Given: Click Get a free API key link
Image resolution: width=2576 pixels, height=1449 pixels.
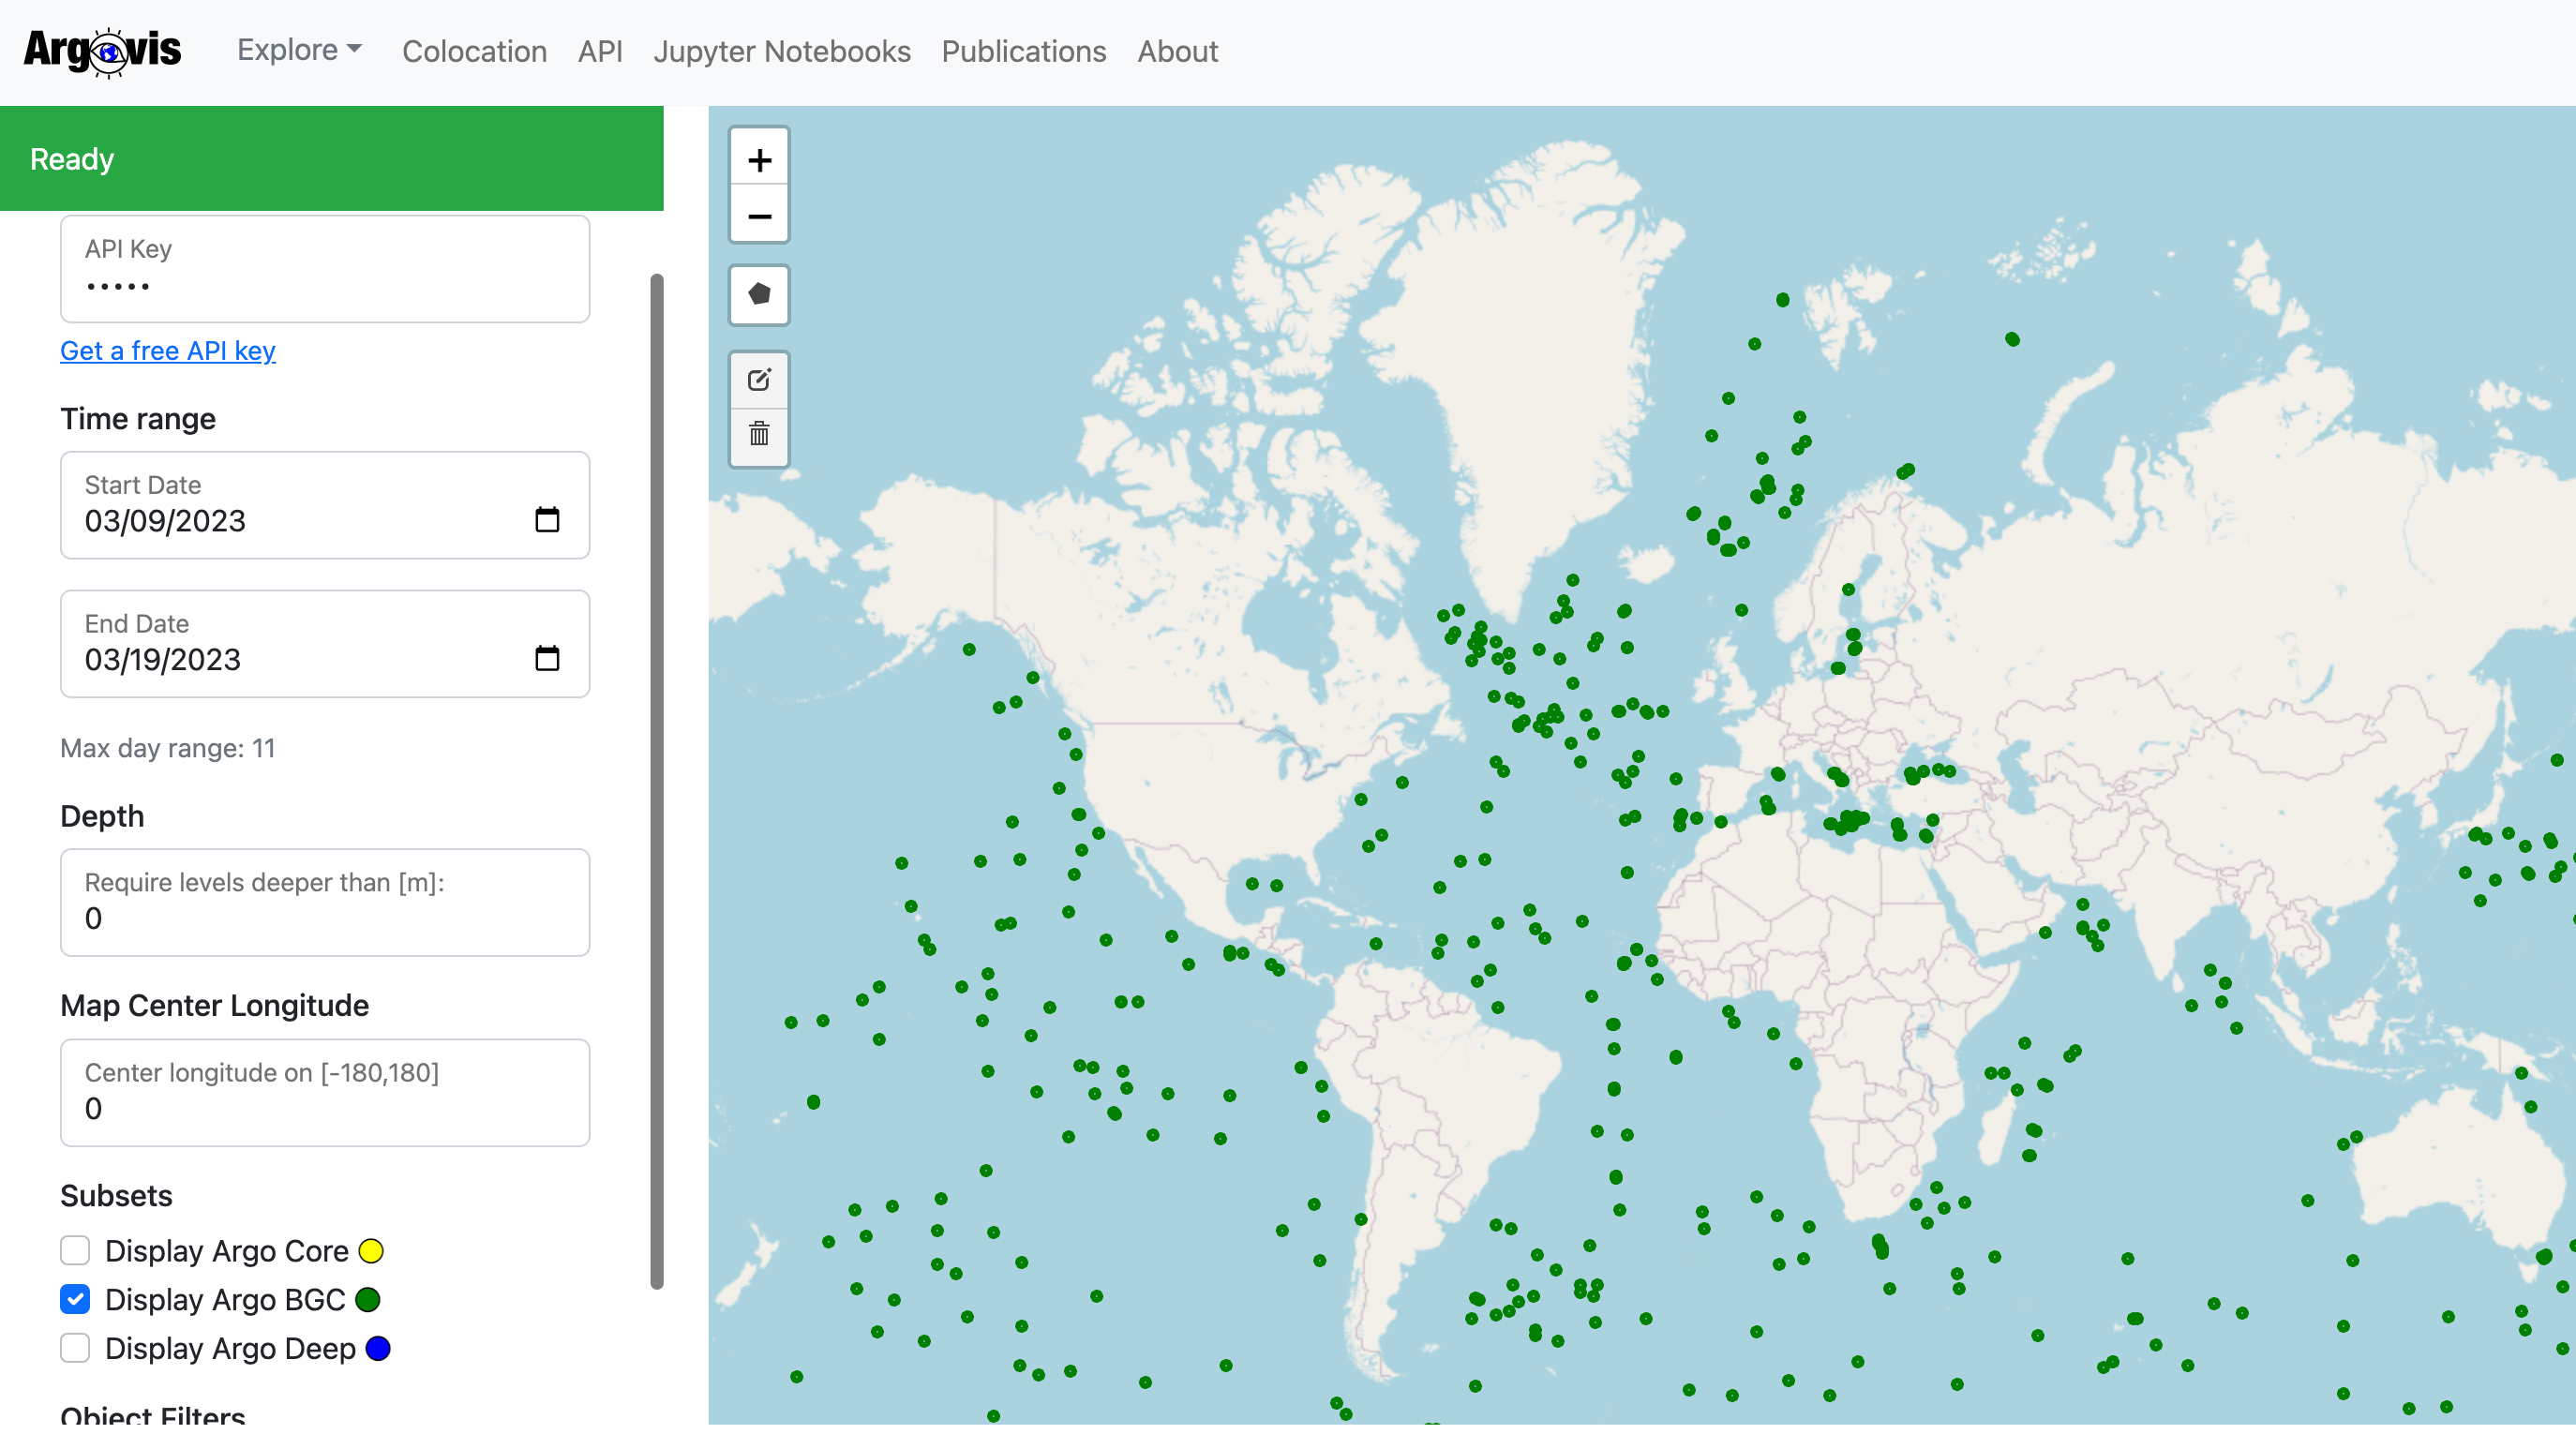Looking at the screenshot, I should pyautogui.click(x=168, y=351).
